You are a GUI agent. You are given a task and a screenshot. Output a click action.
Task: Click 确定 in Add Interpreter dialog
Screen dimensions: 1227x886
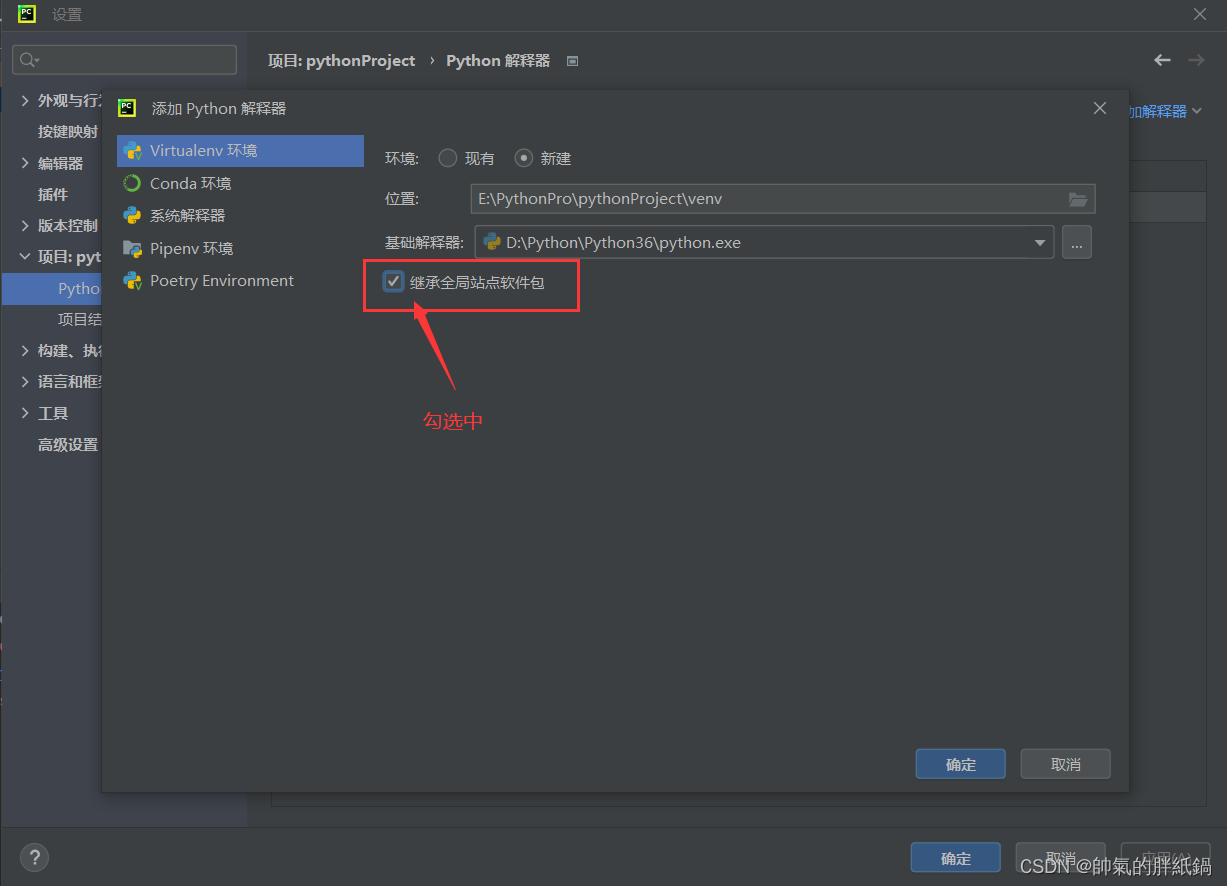point(961,764)
